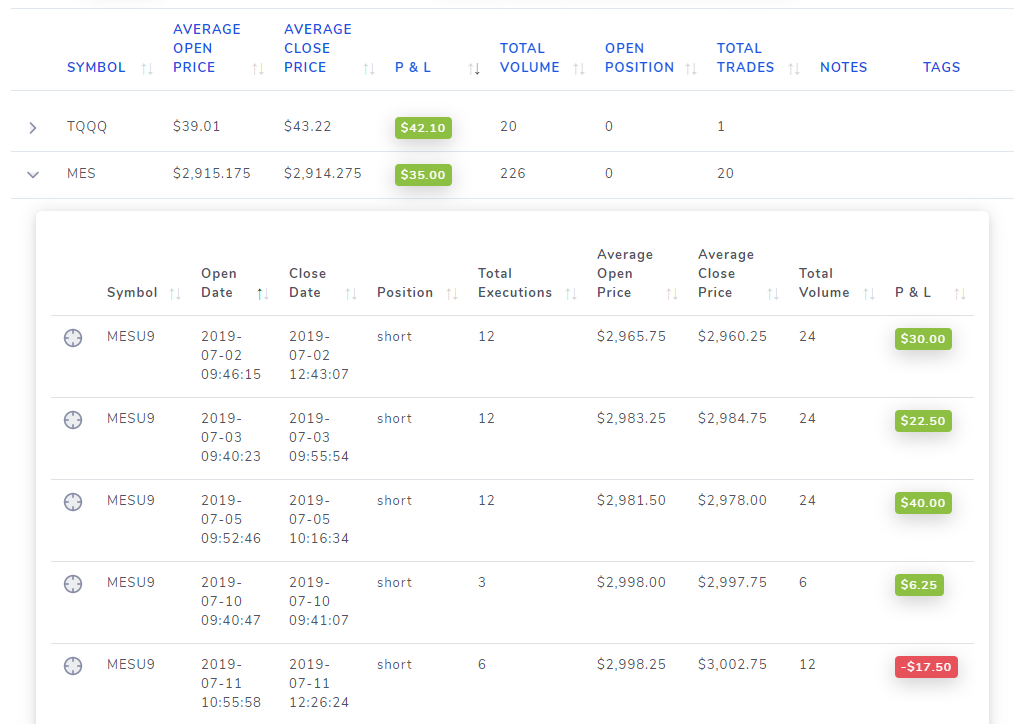Open trade details icon for 2019-07-02 MESU9

pyautogui.click(x=73, y=338)
